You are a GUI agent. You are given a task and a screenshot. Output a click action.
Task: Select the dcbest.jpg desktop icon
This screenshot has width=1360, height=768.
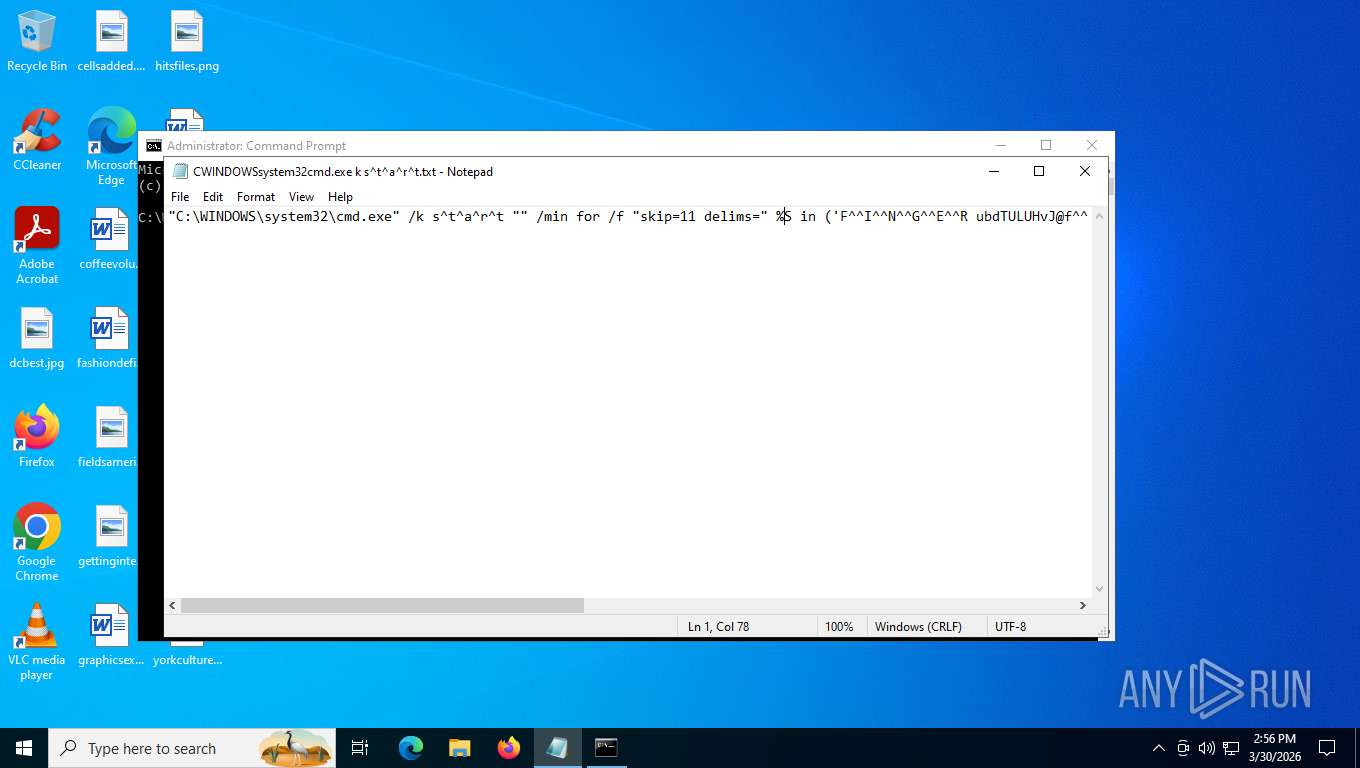tap(37, 338)
